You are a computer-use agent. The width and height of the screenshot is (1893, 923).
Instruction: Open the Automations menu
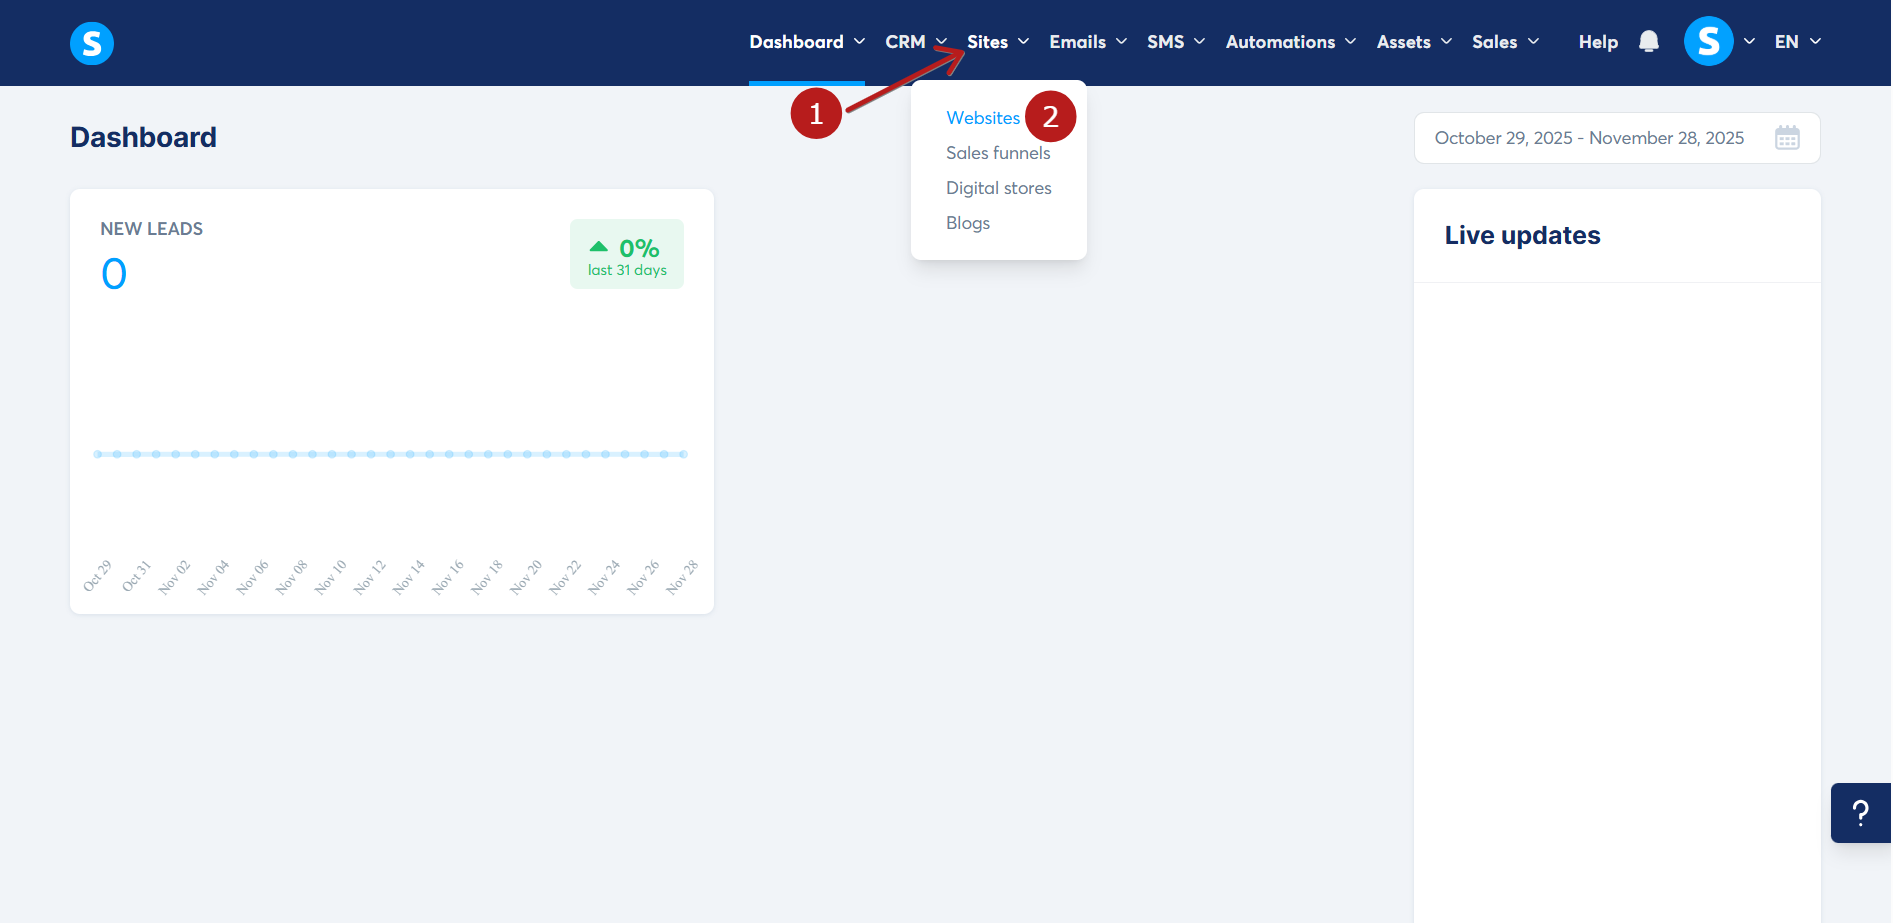pos(1289,41)
